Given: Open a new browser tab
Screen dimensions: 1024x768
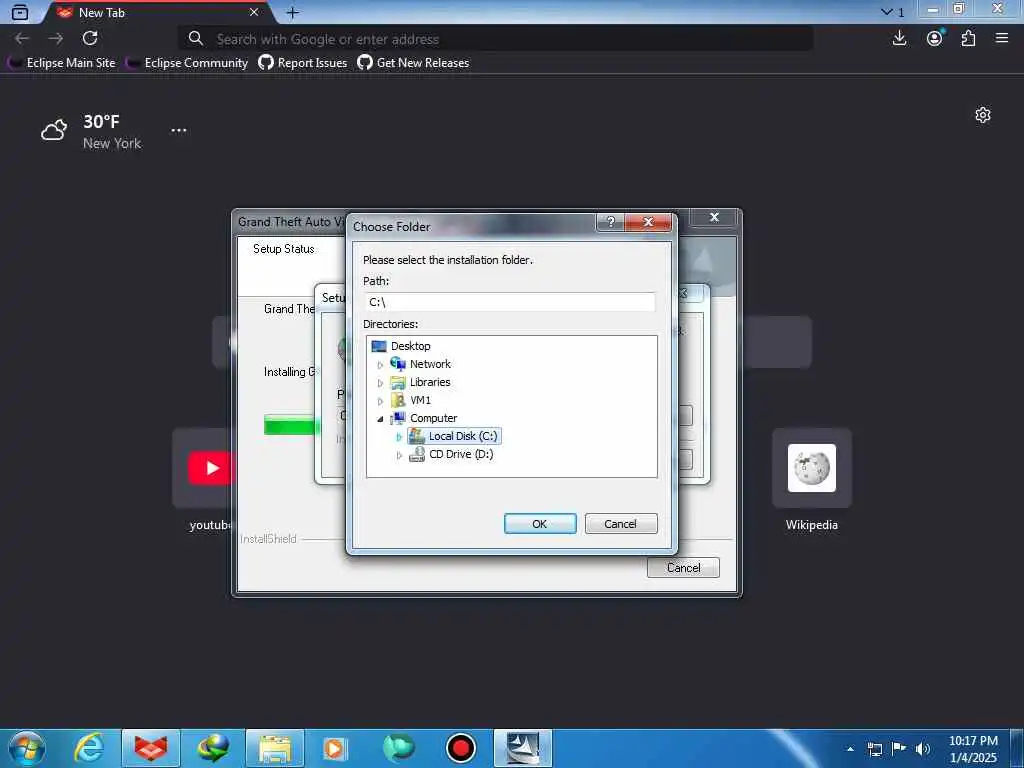Looking at the screenshot, I should tap(293, 12).
